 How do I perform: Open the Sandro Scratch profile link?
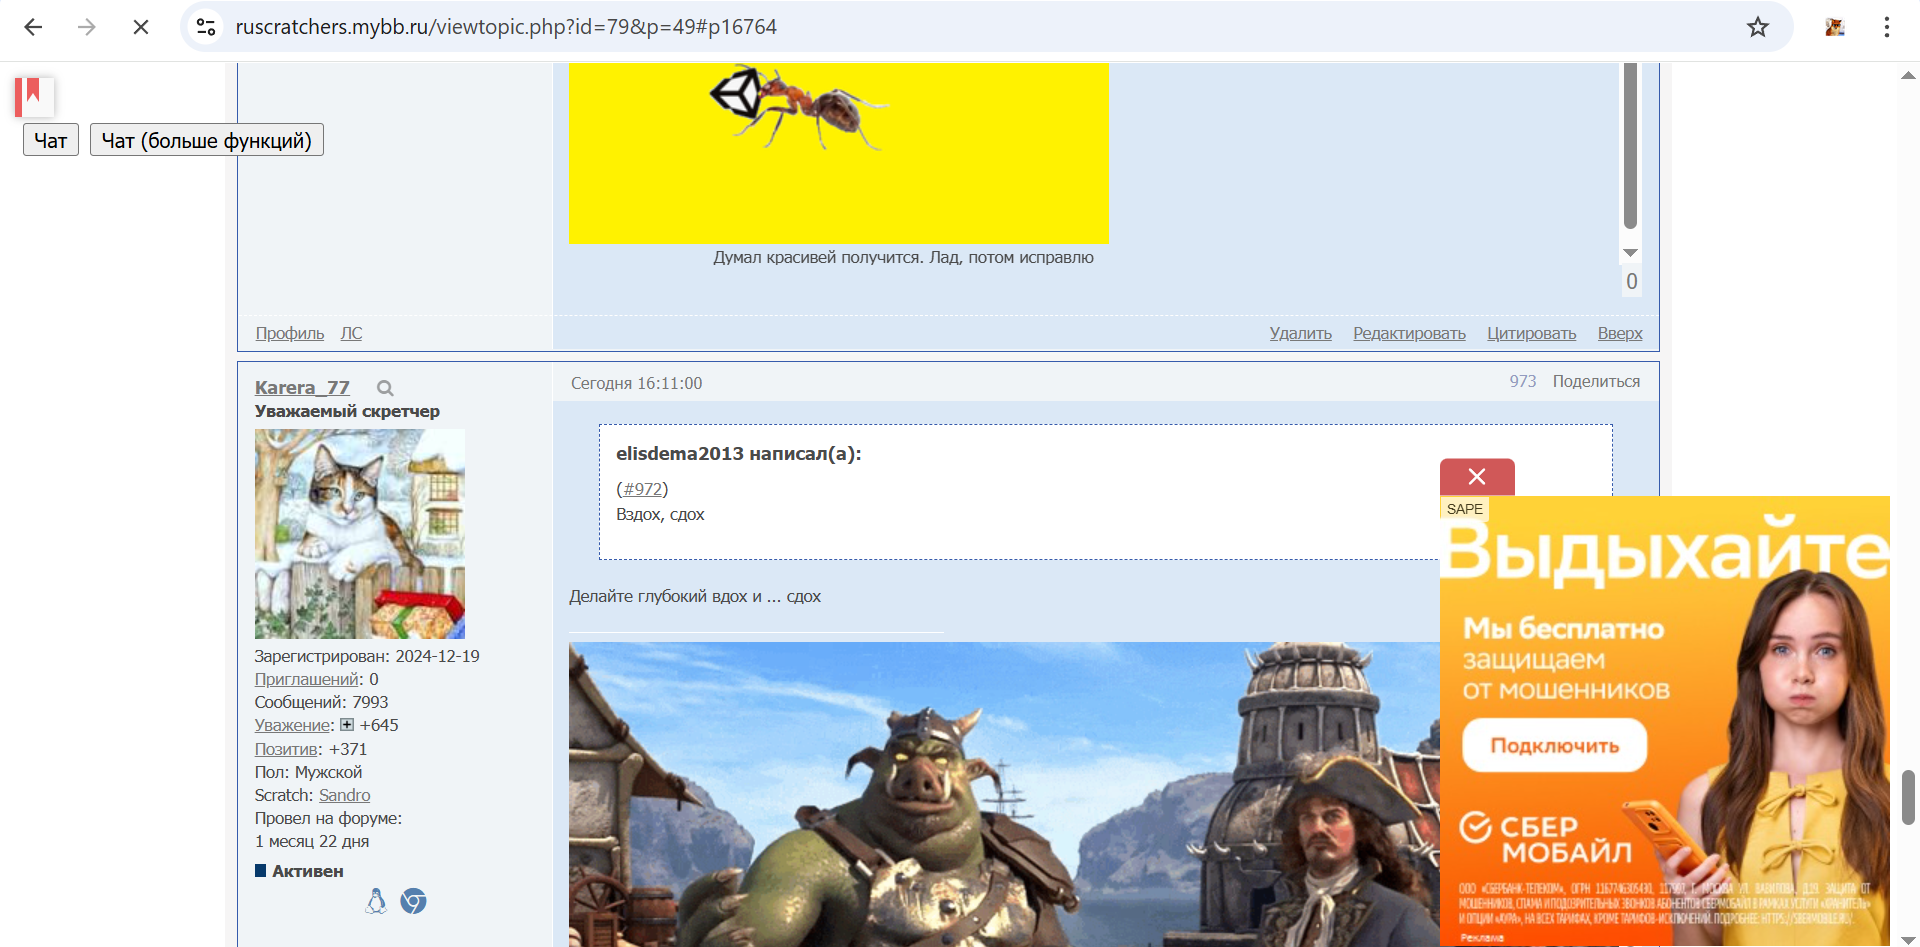pos(345,795)
